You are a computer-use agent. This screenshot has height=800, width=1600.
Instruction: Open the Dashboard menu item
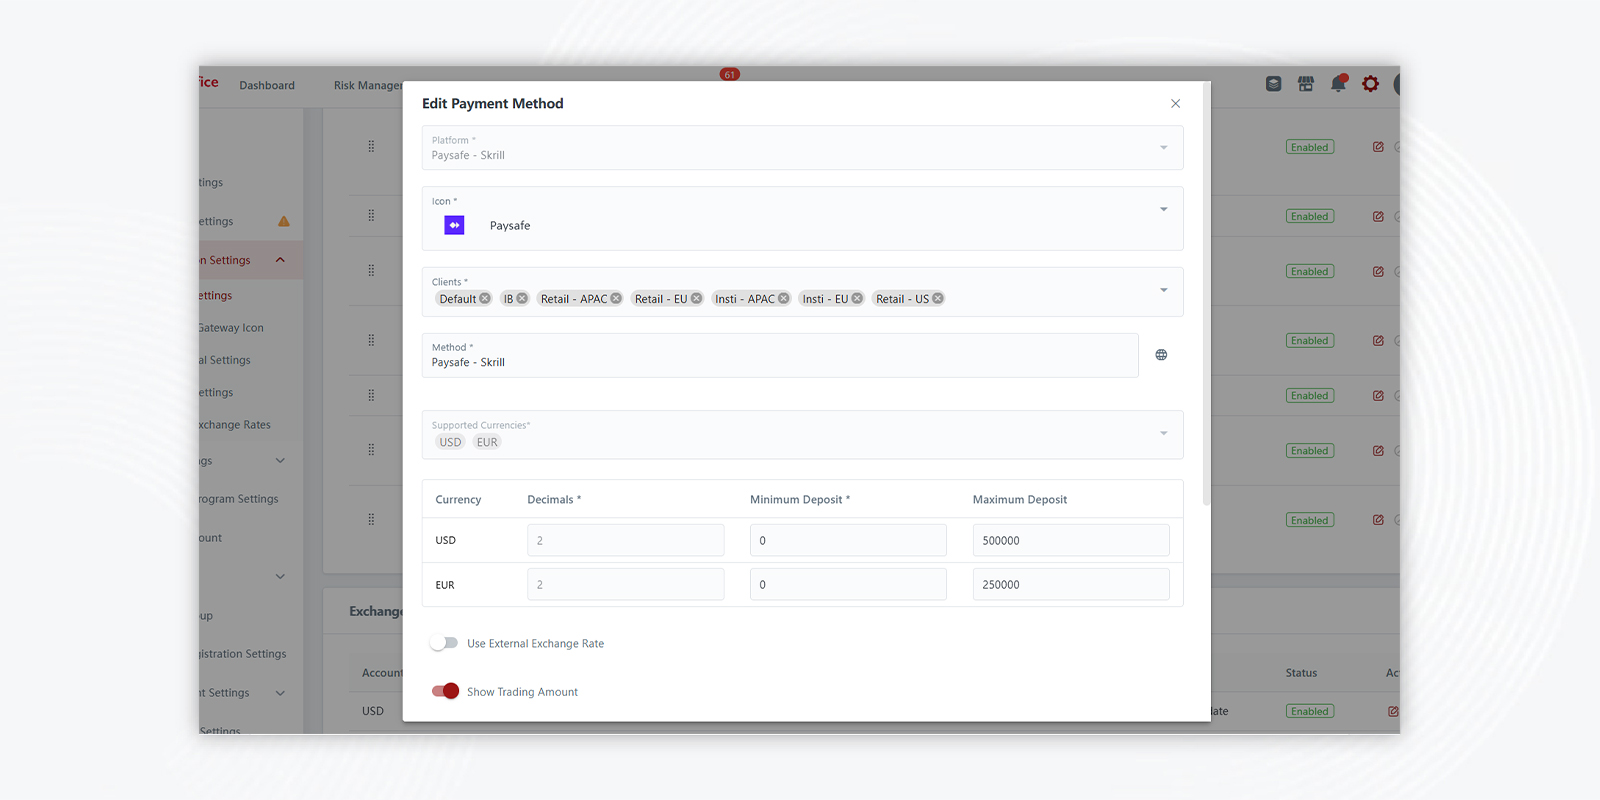tap(267, 86)
